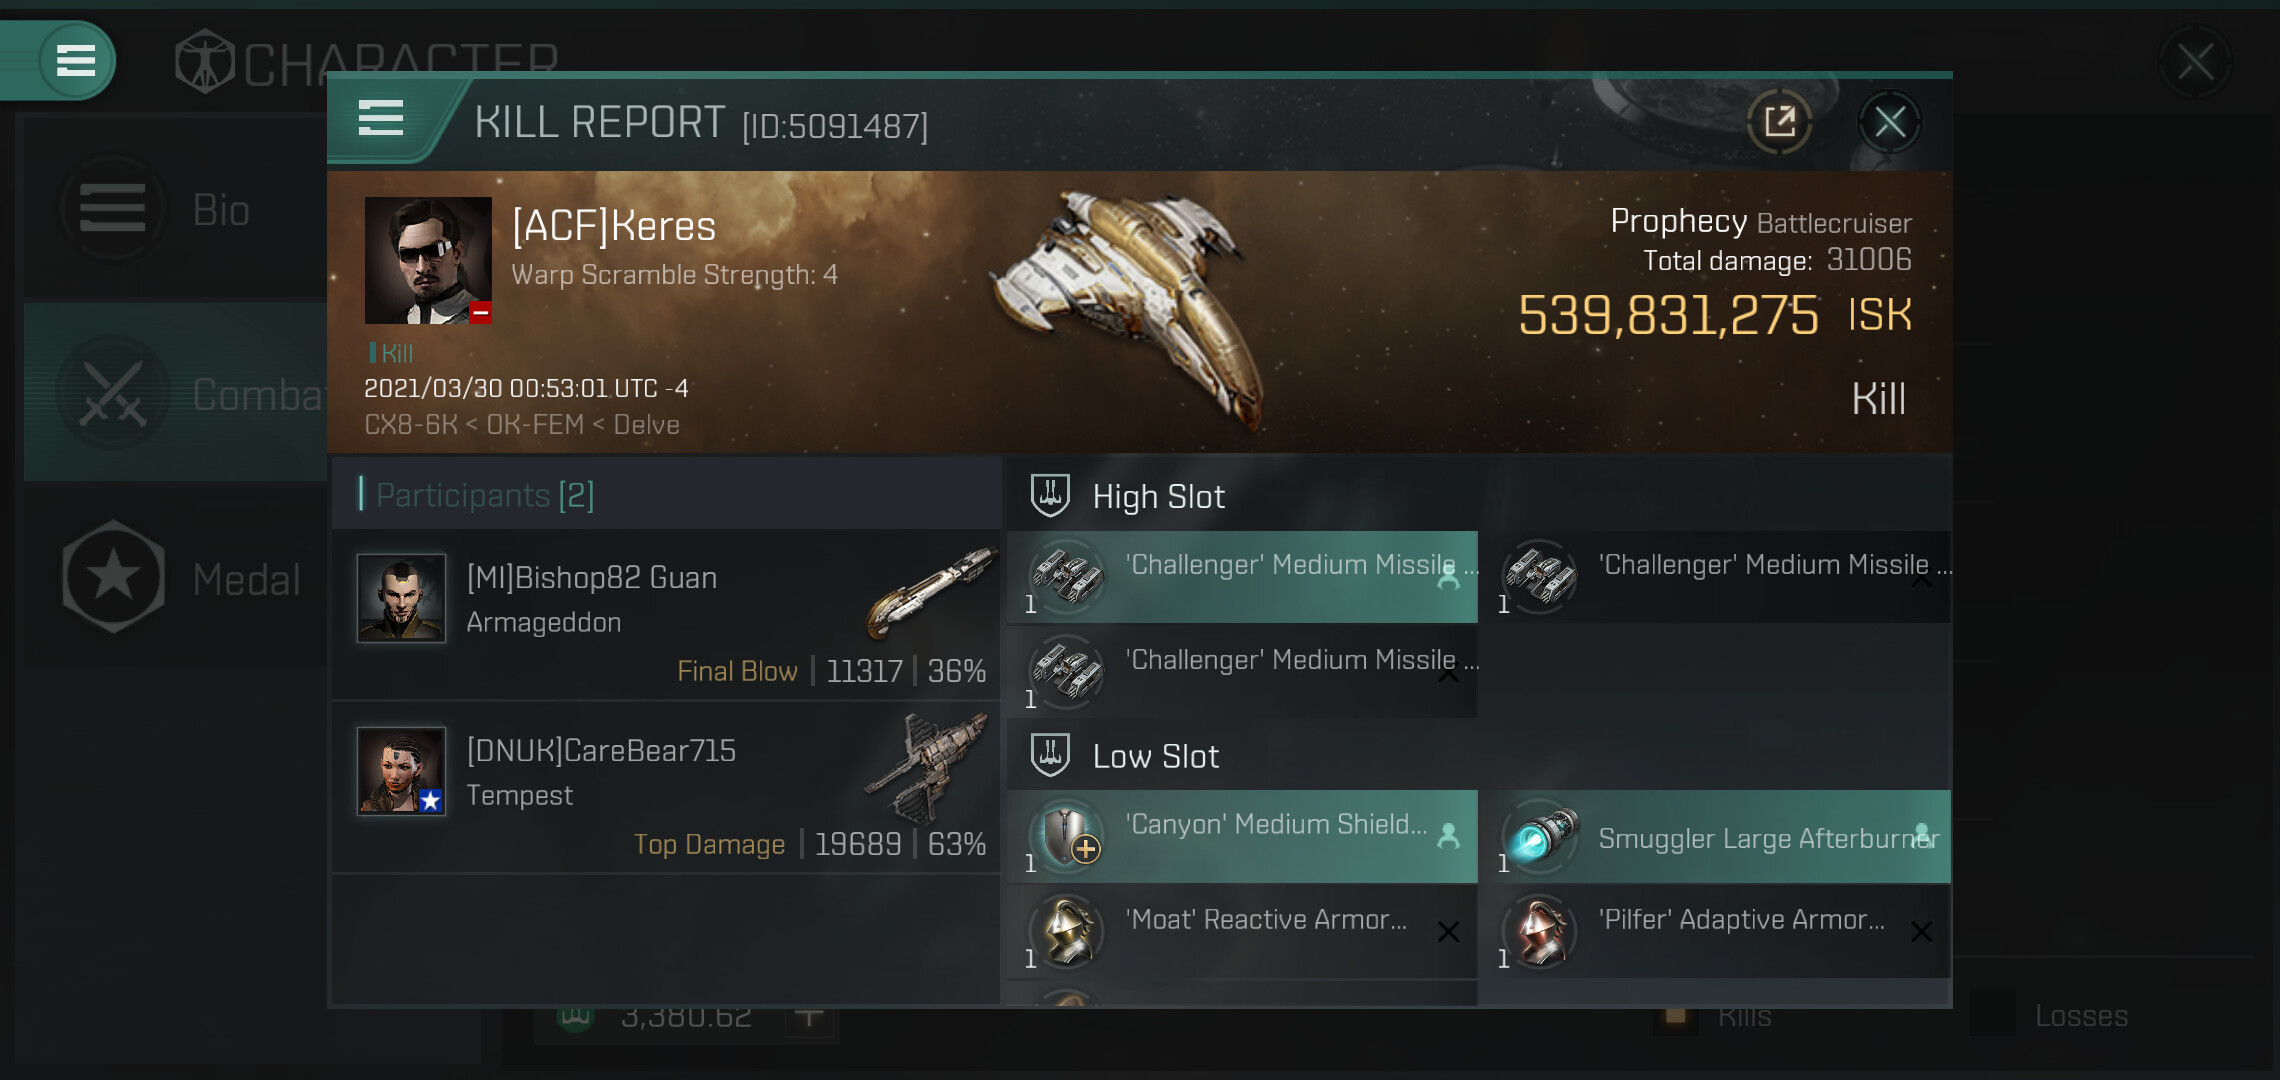Toggle the Losses filter checkbox
The height and width of the screenshot is (1080, 2280).
1994,1015
